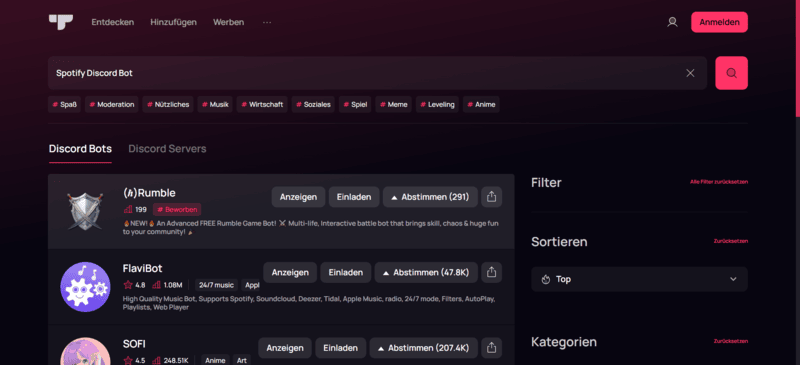
Task: Click the Anime tag on SOFI
Action: coord(215,360)
